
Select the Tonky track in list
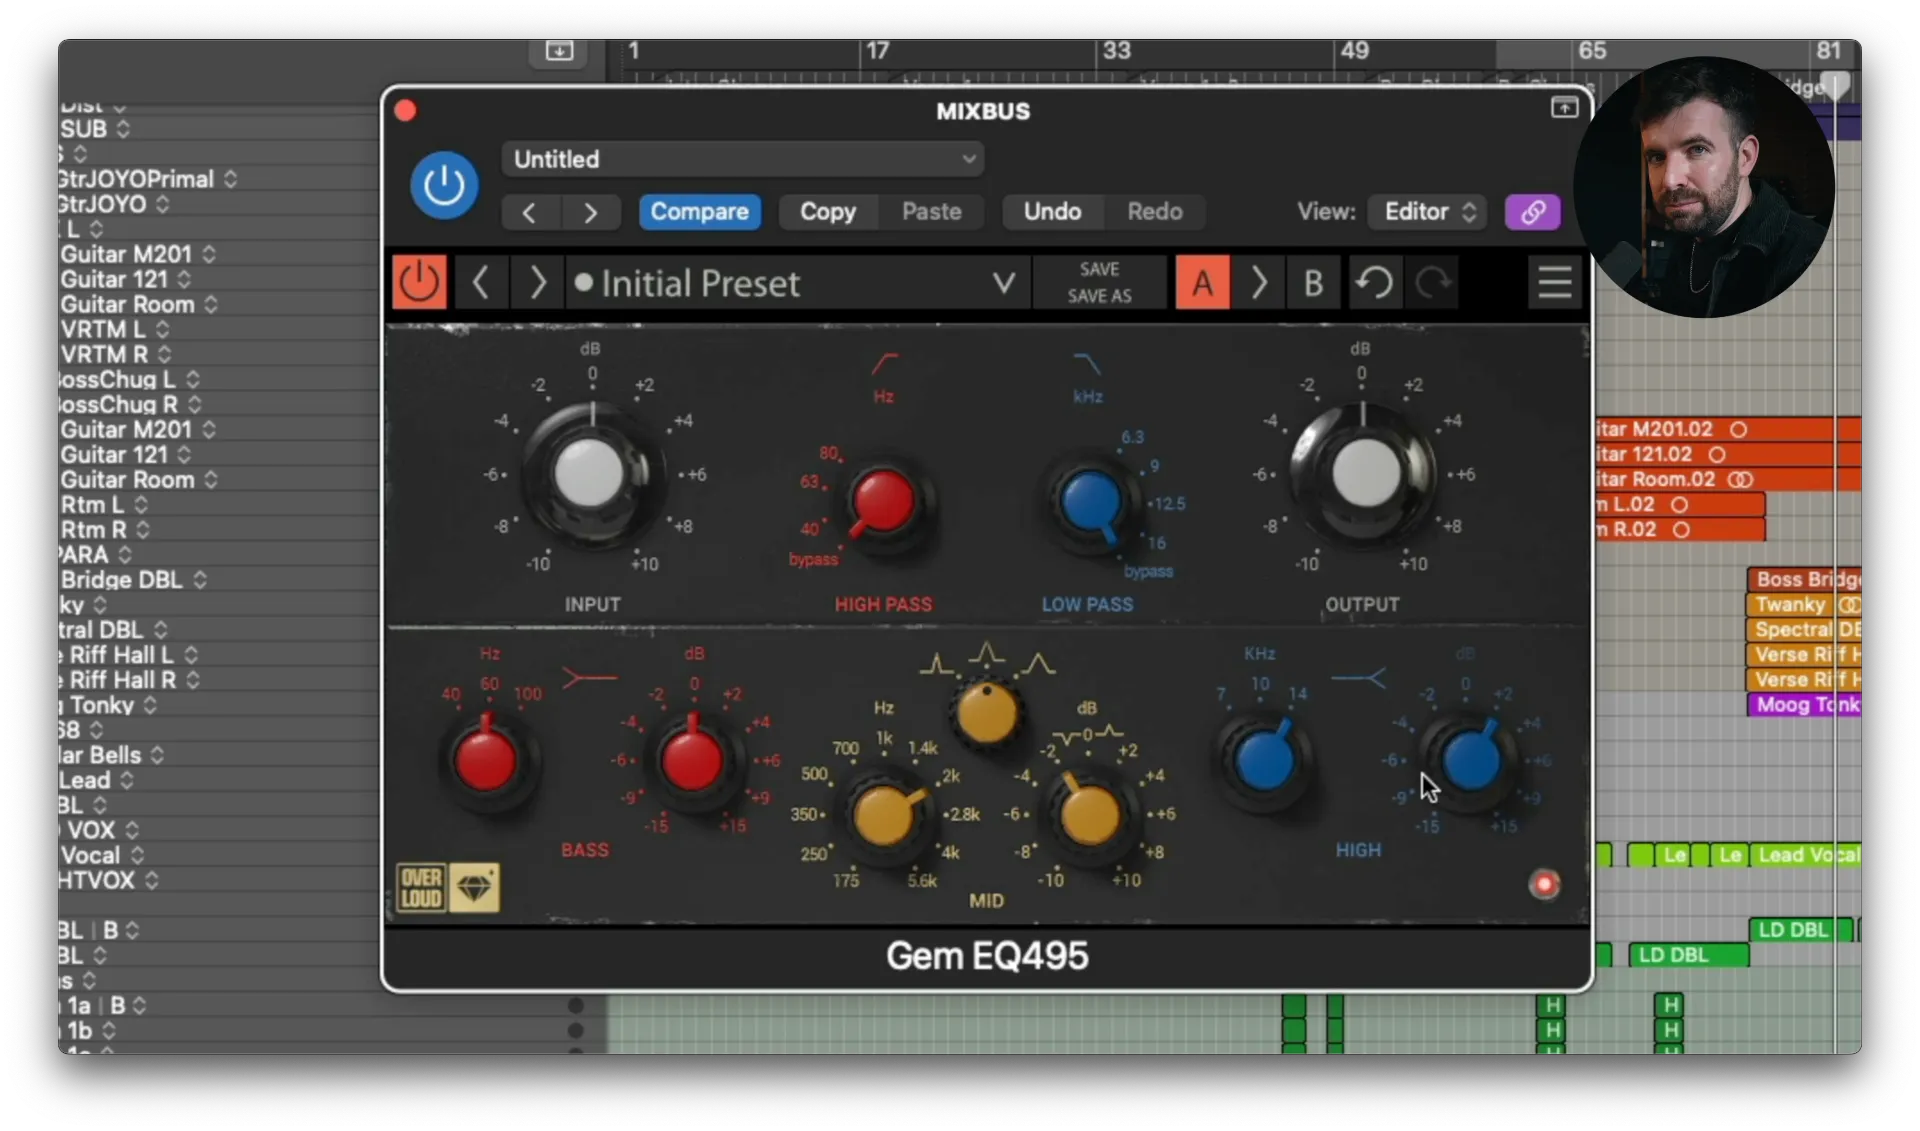tap(101, 705)
